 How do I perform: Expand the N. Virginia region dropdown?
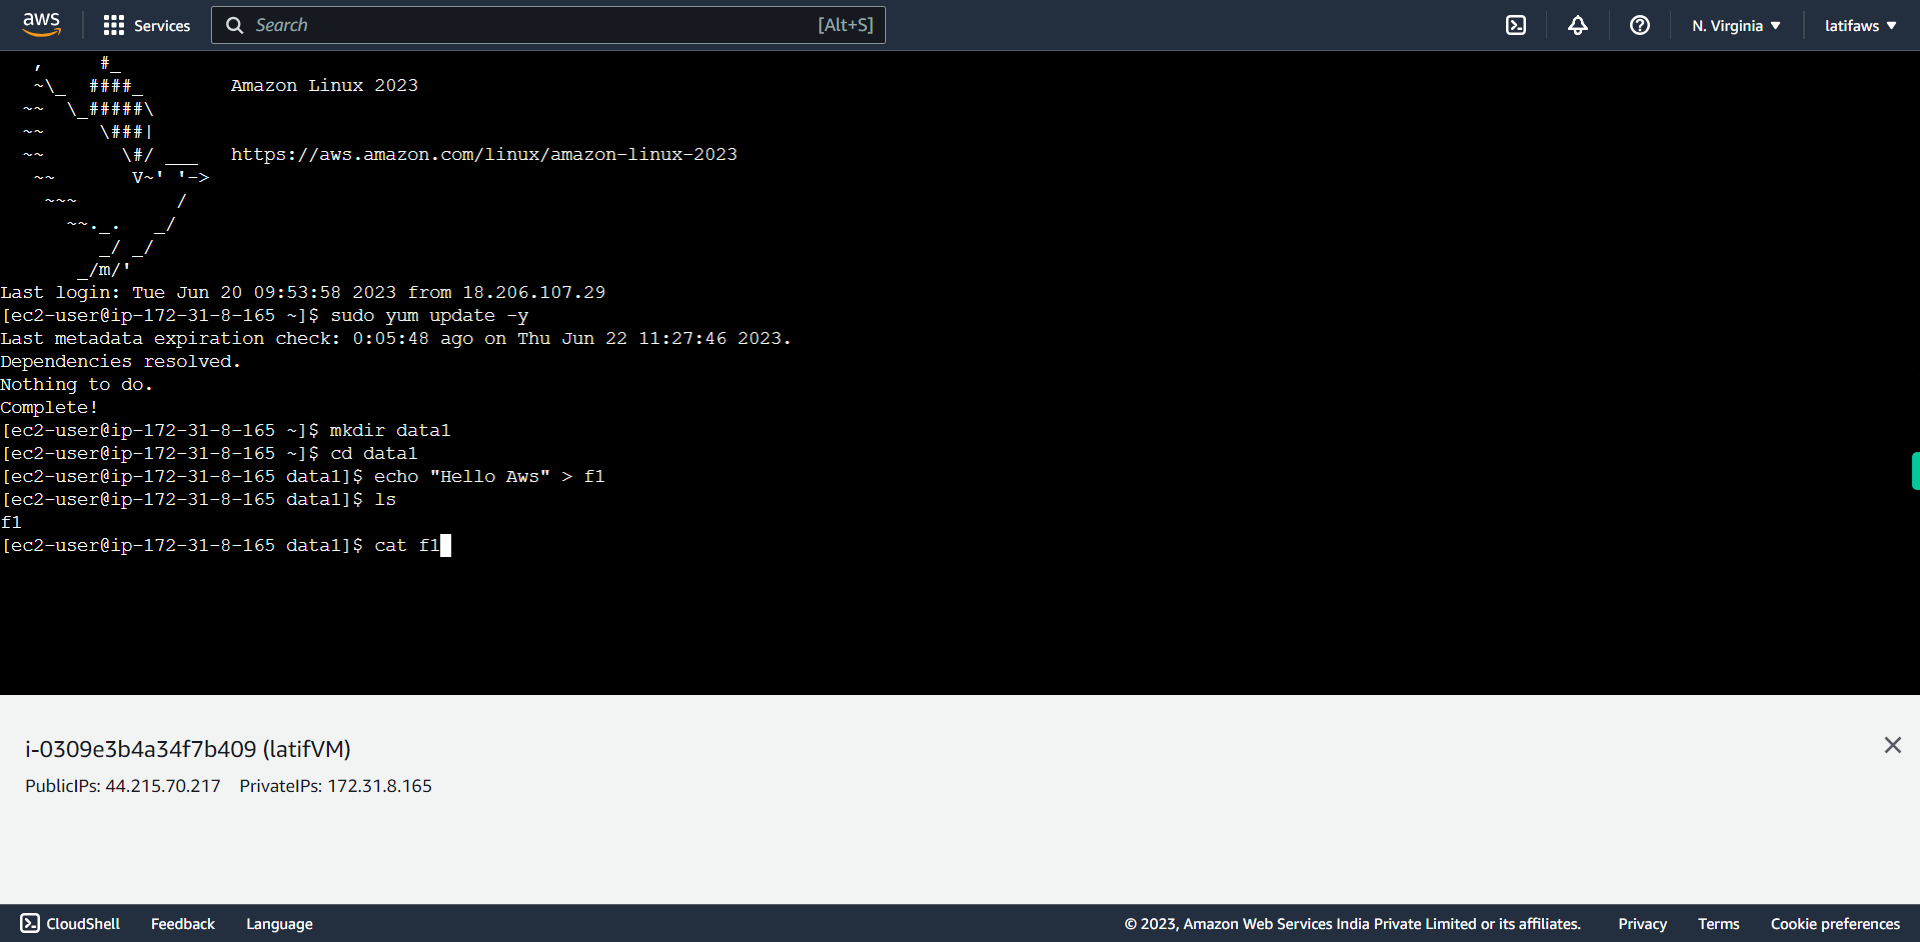1736,25
